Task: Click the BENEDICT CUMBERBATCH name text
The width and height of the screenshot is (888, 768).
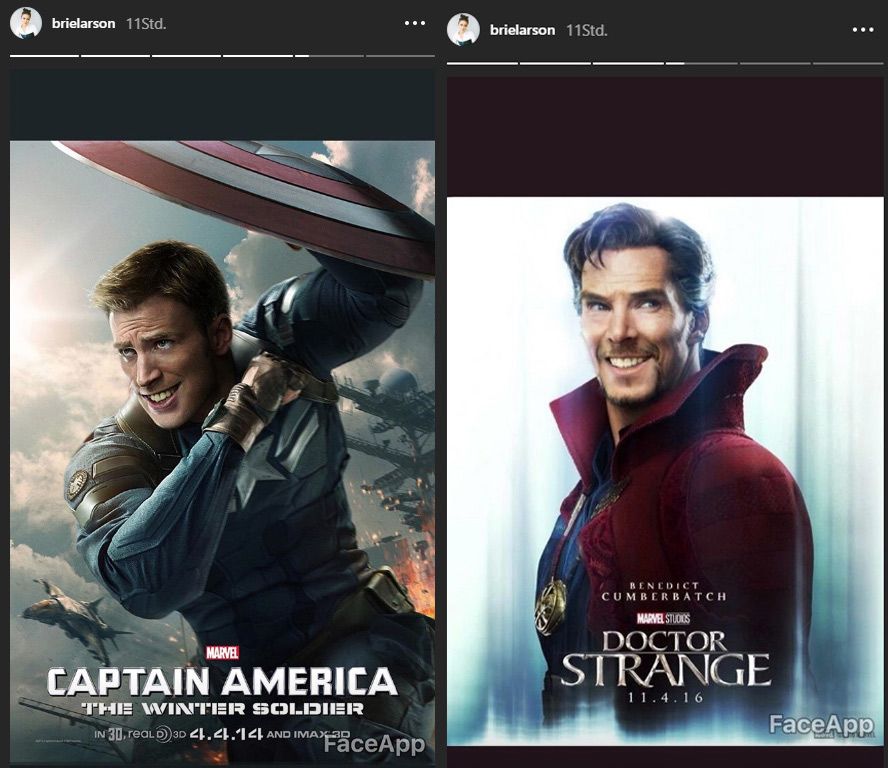Action: click(x=664, y=591)
